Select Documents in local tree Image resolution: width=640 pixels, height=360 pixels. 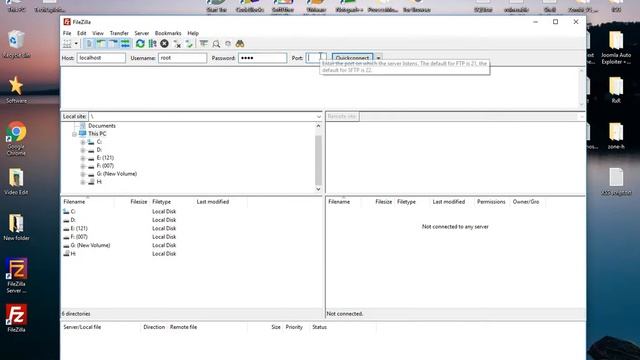(x=102, y=126)
